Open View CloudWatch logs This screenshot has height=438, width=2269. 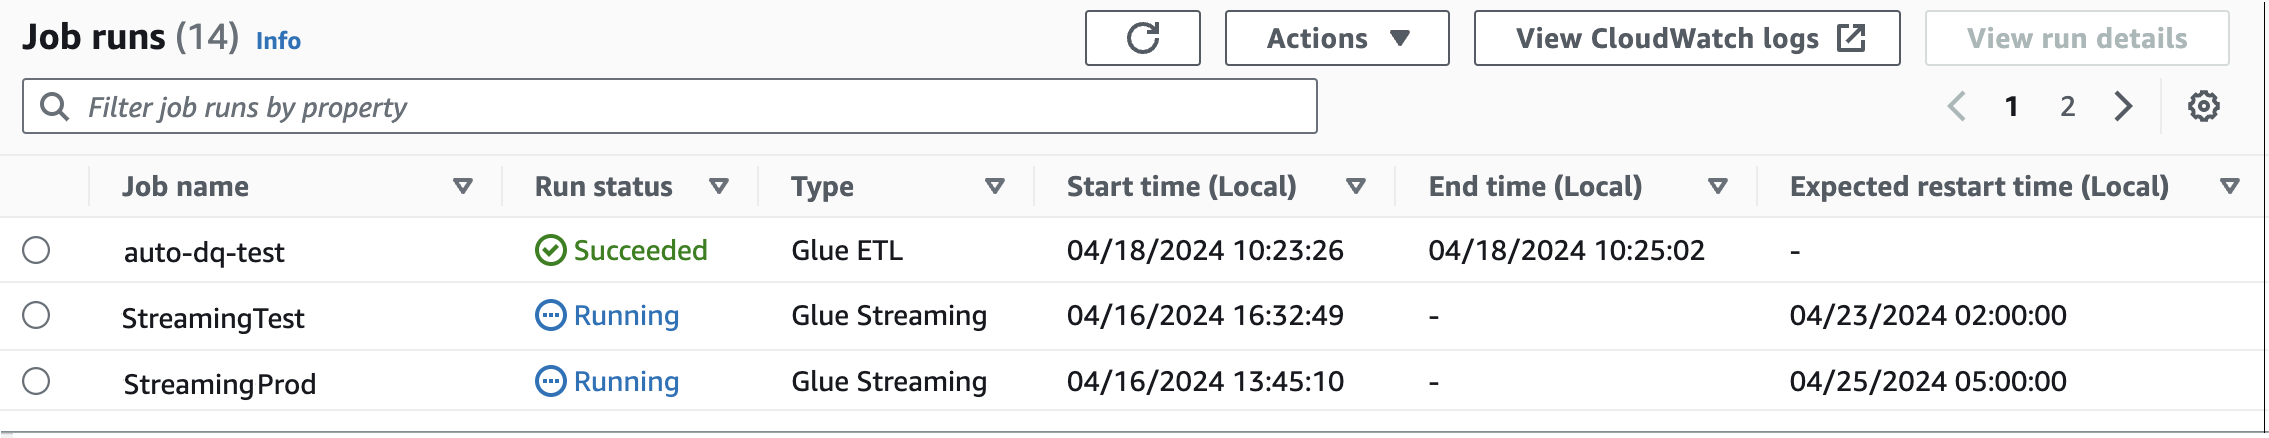pyautogui.click(x=1686, y=39)
